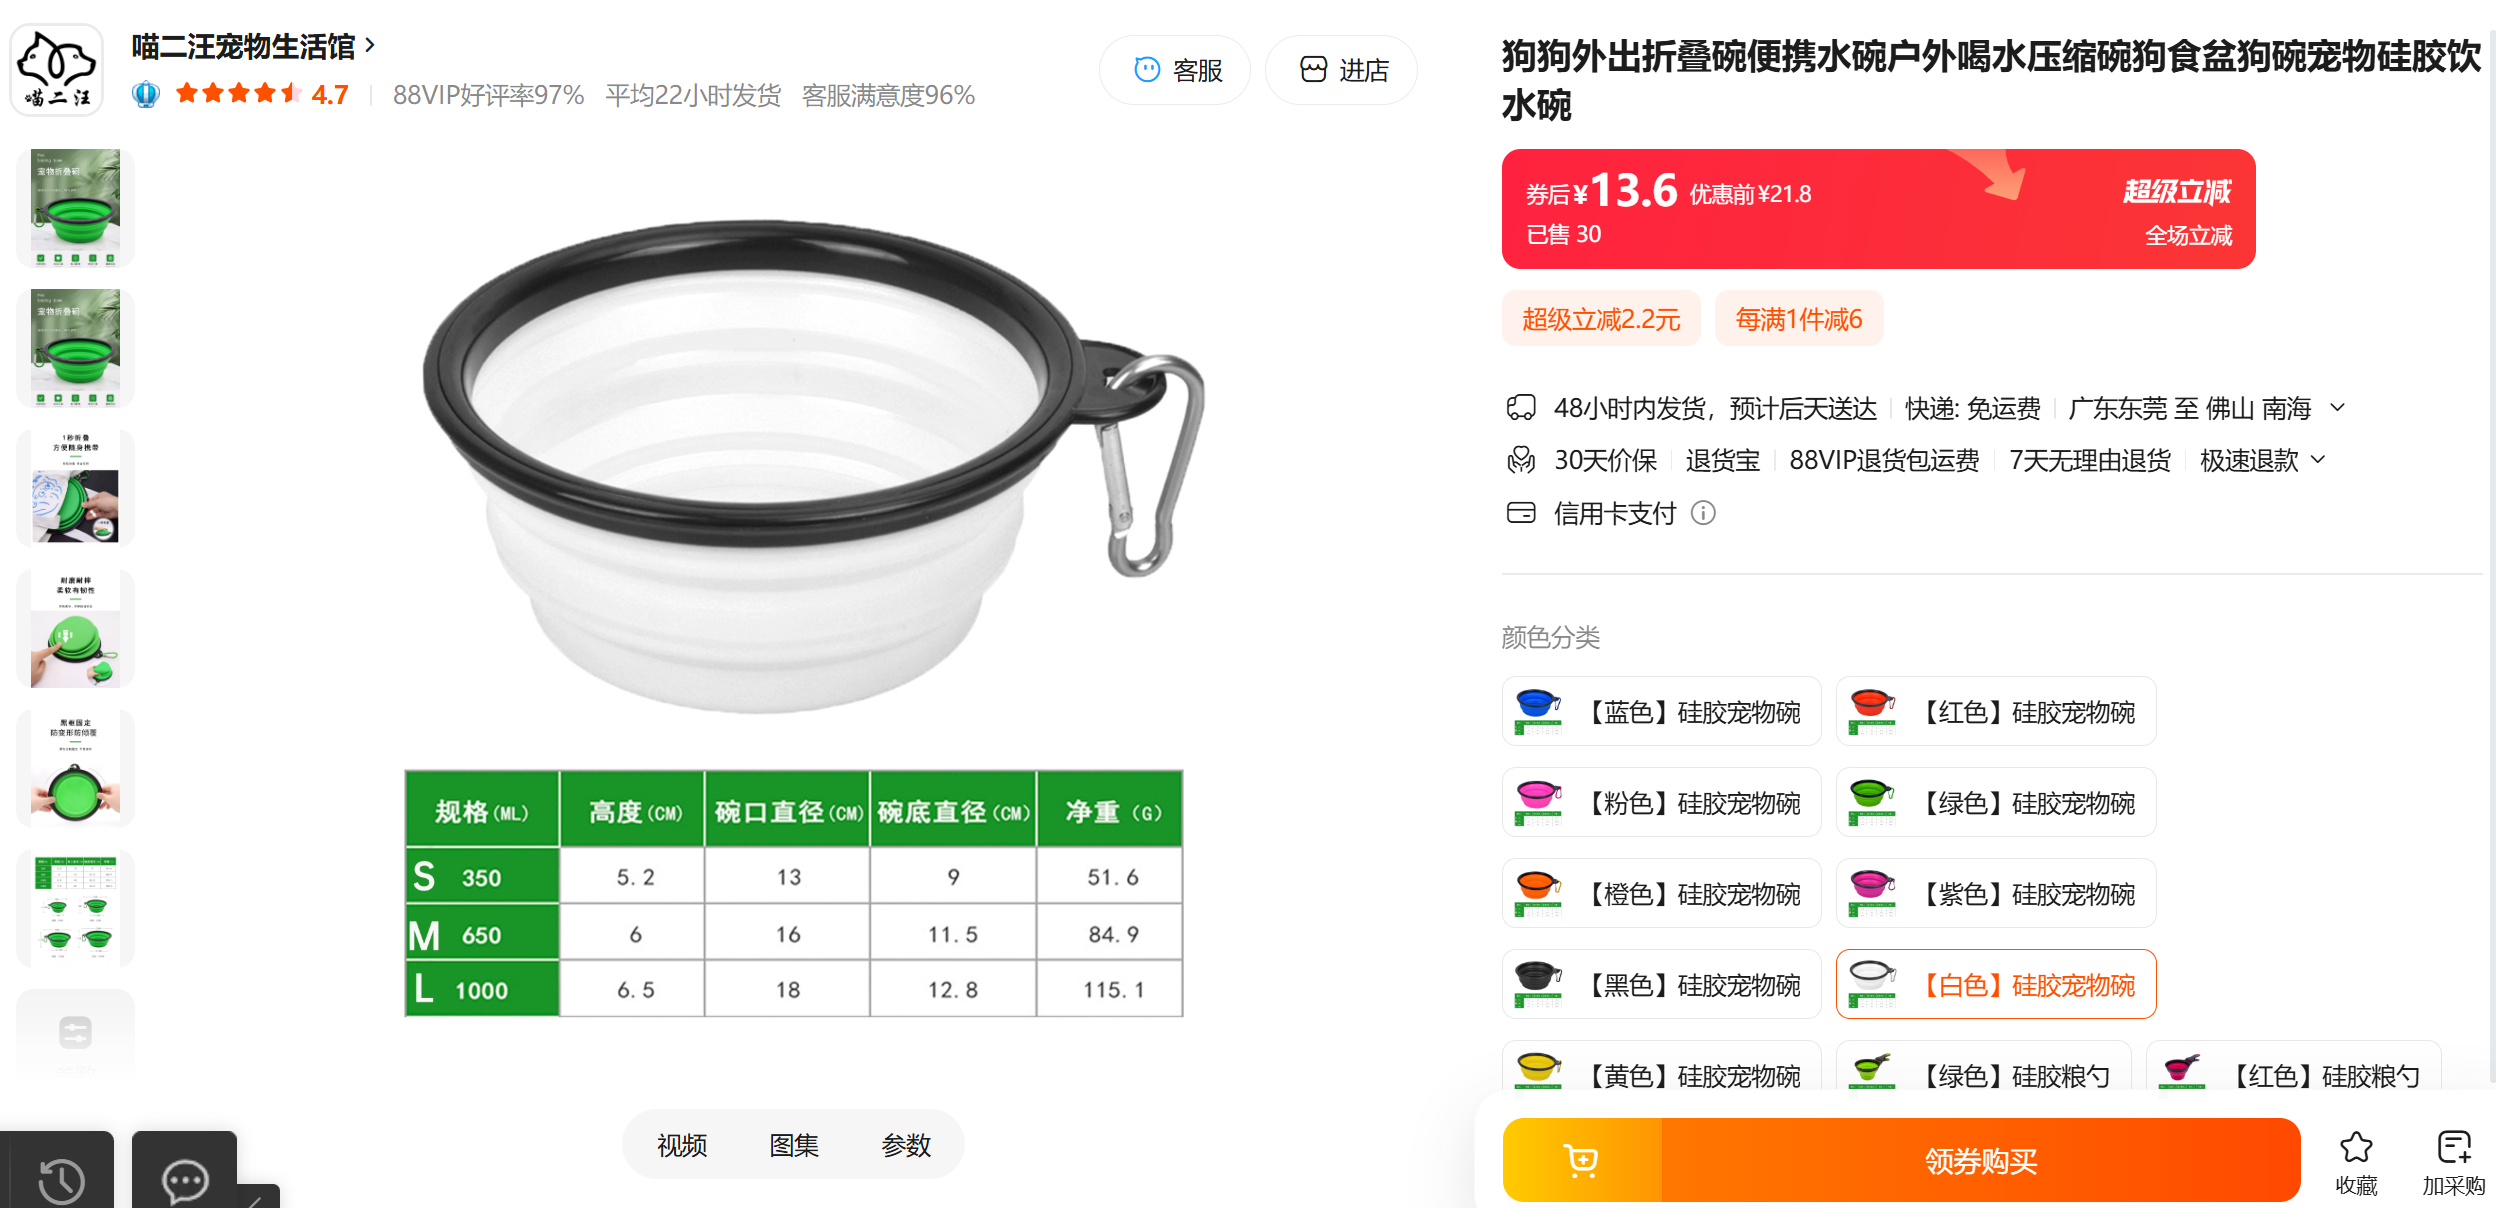Pick the 【红色】硅胶宠物碗 color swatch

tap(1996, 711)
